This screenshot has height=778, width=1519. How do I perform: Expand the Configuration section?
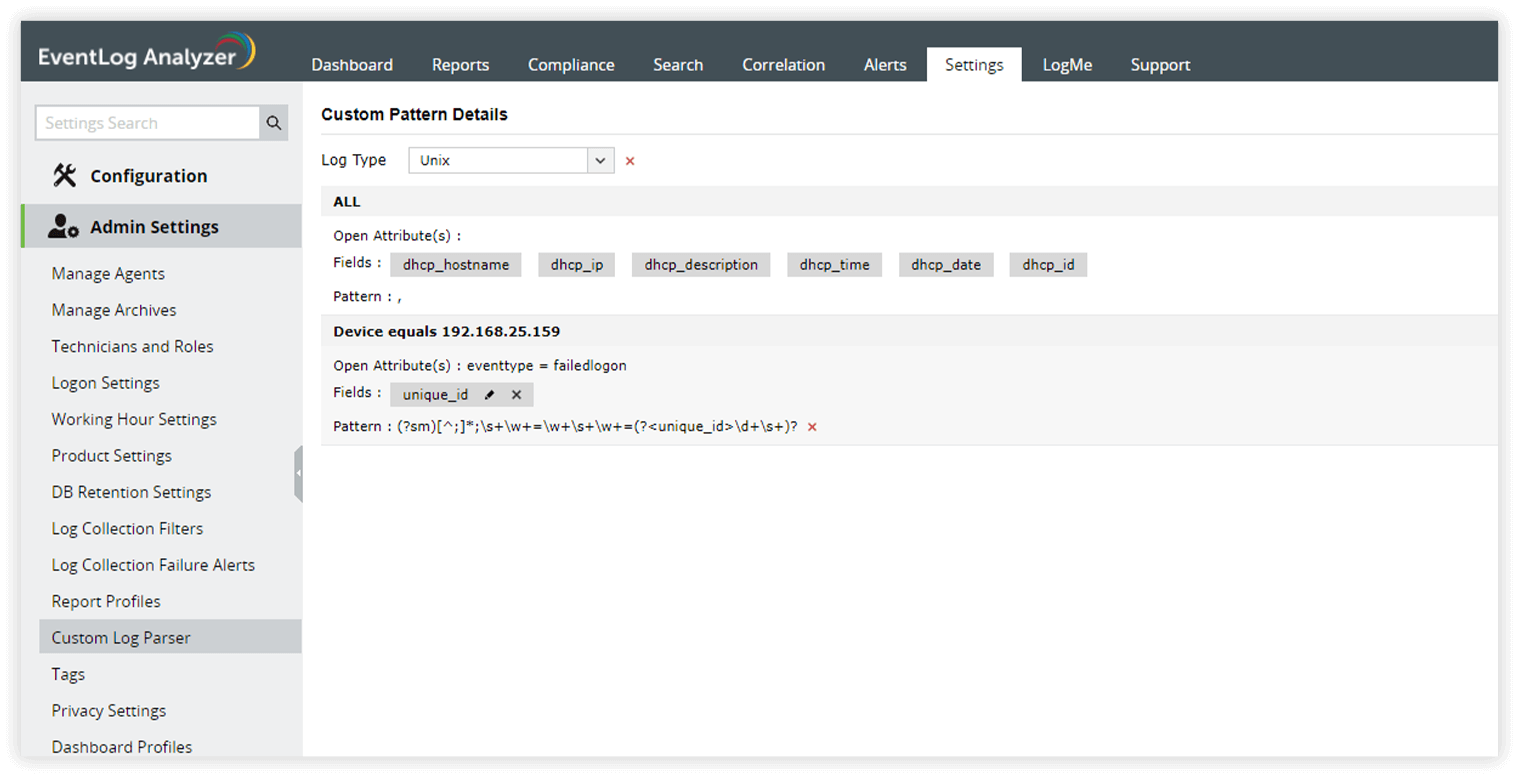pyautogui.click(x=149, y=176)
